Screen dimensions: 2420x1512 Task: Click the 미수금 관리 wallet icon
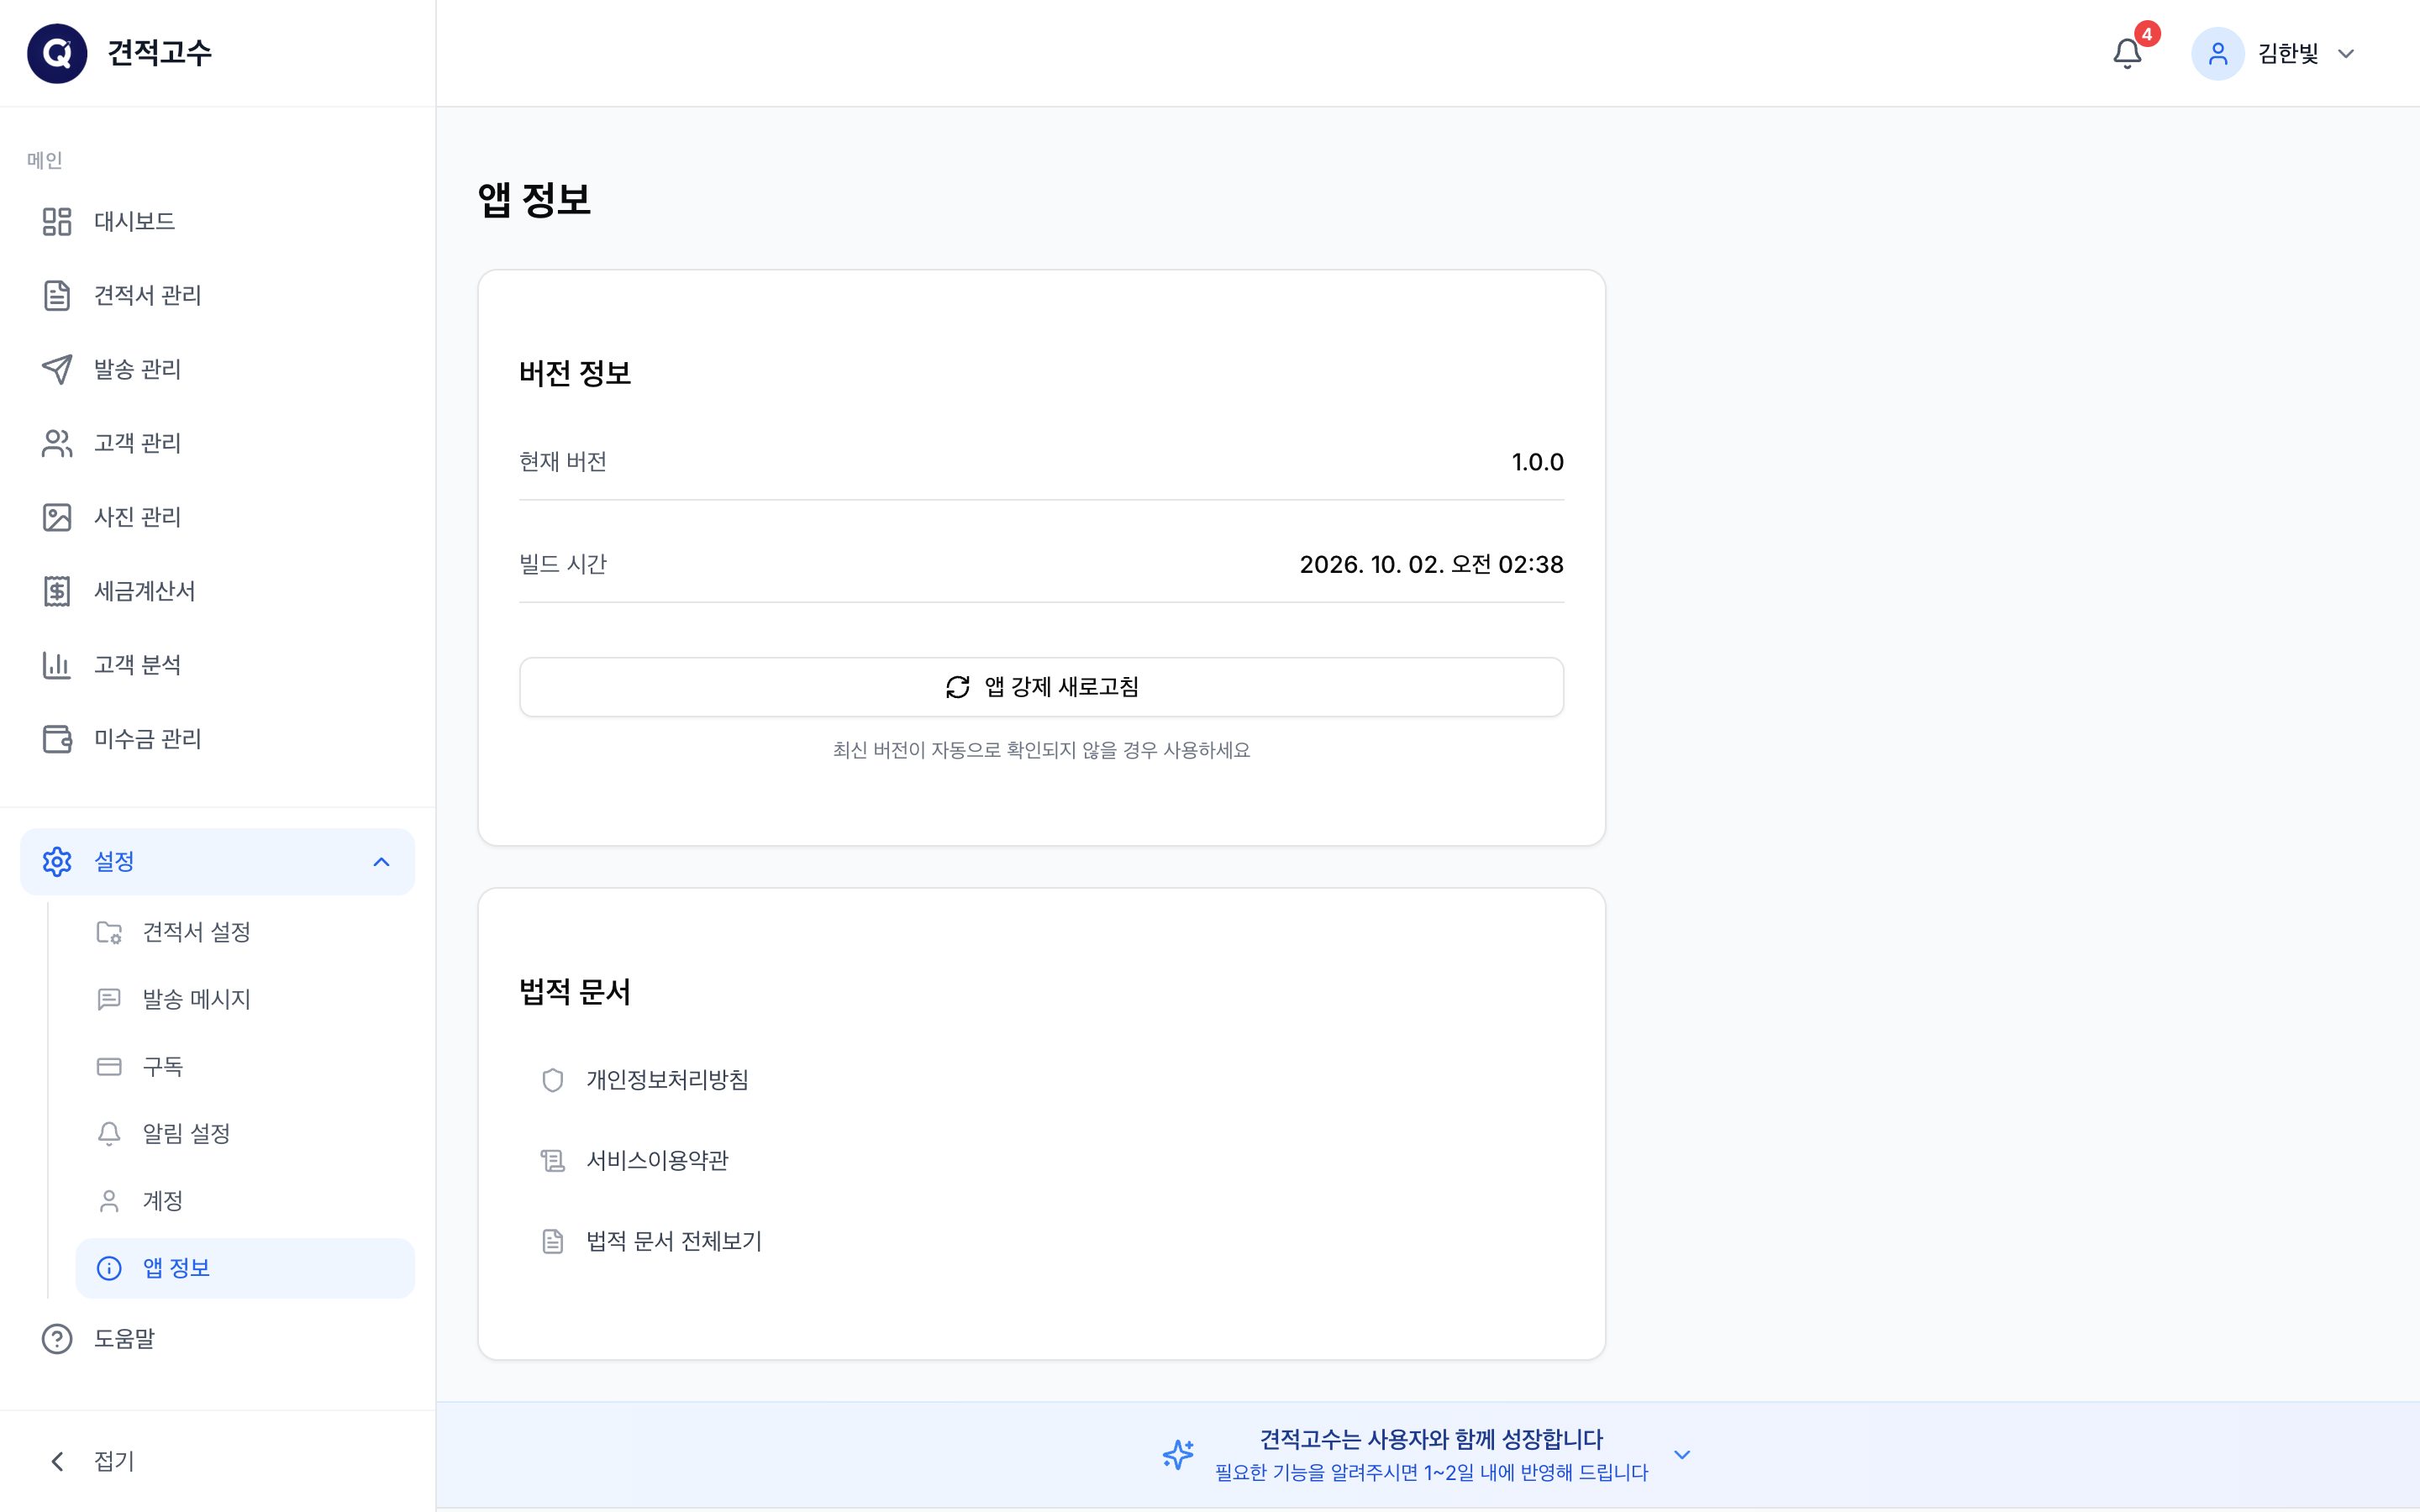tap(57, 739)
